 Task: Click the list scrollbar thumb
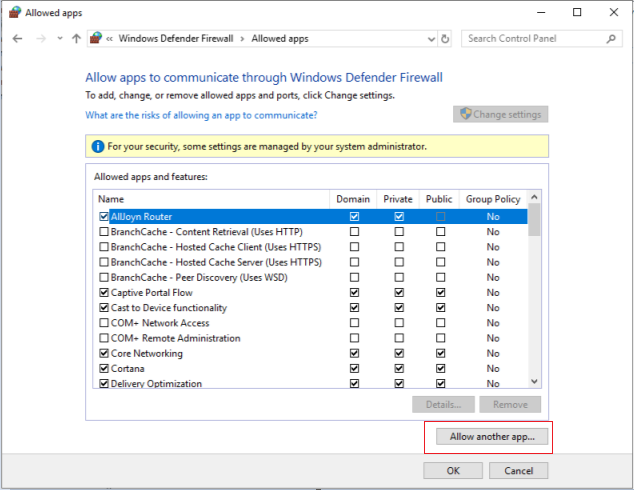534,220
